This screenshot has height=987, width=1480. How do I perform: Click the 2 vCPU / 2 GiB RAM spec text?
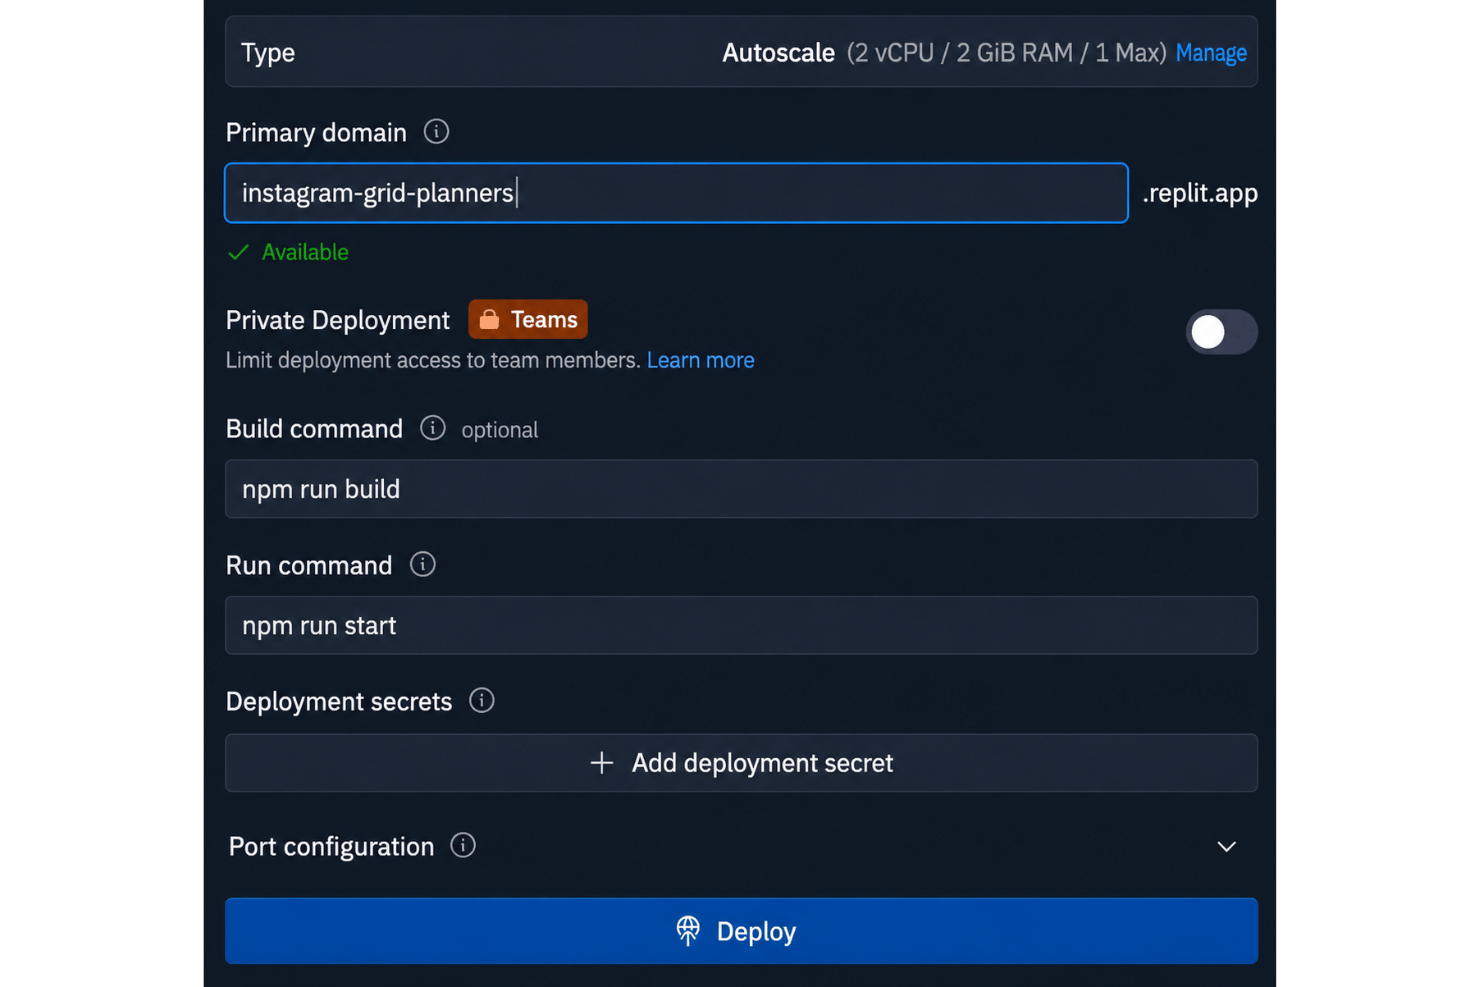pyautogui.click(x=1006, y=52)
